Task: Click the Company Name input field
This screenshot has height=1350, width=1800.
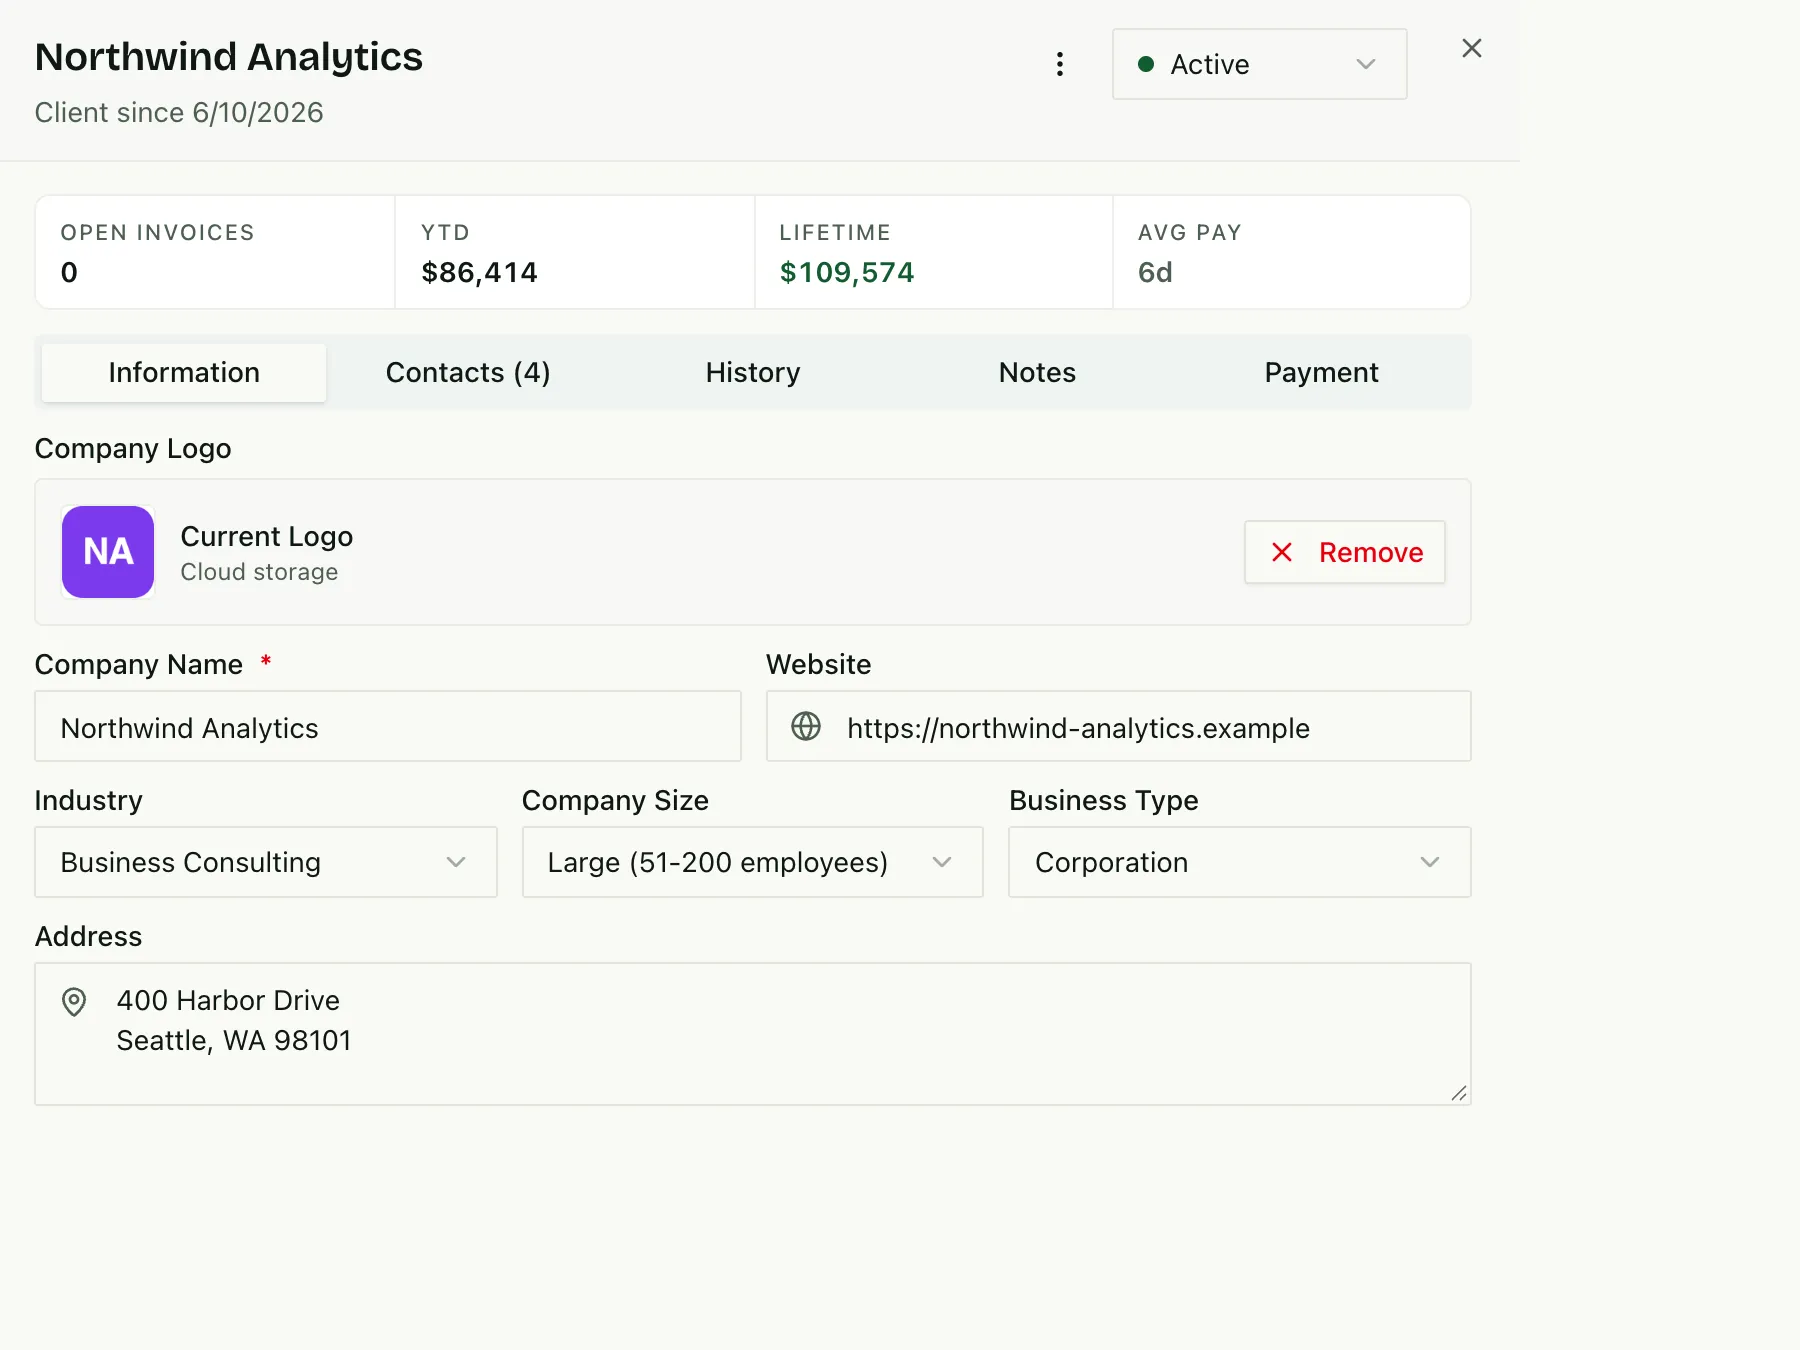Action: [x=388, y=726]
